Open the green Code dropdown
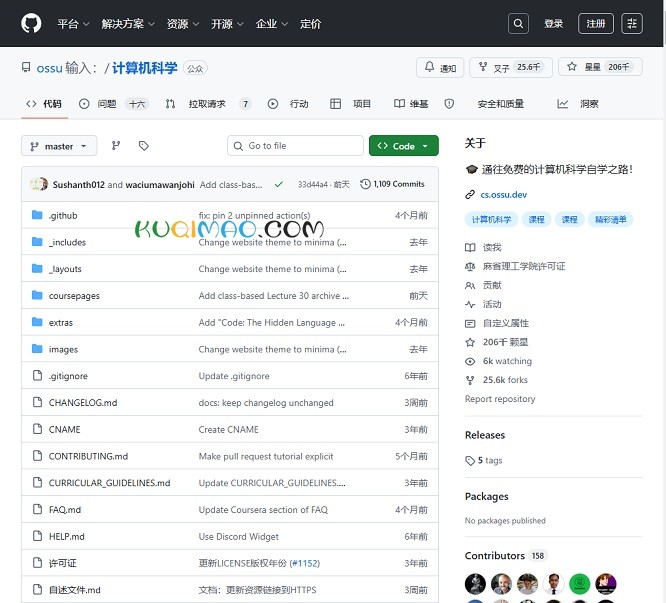Screen dimensions: 666x603 click(x=404, y=146)
